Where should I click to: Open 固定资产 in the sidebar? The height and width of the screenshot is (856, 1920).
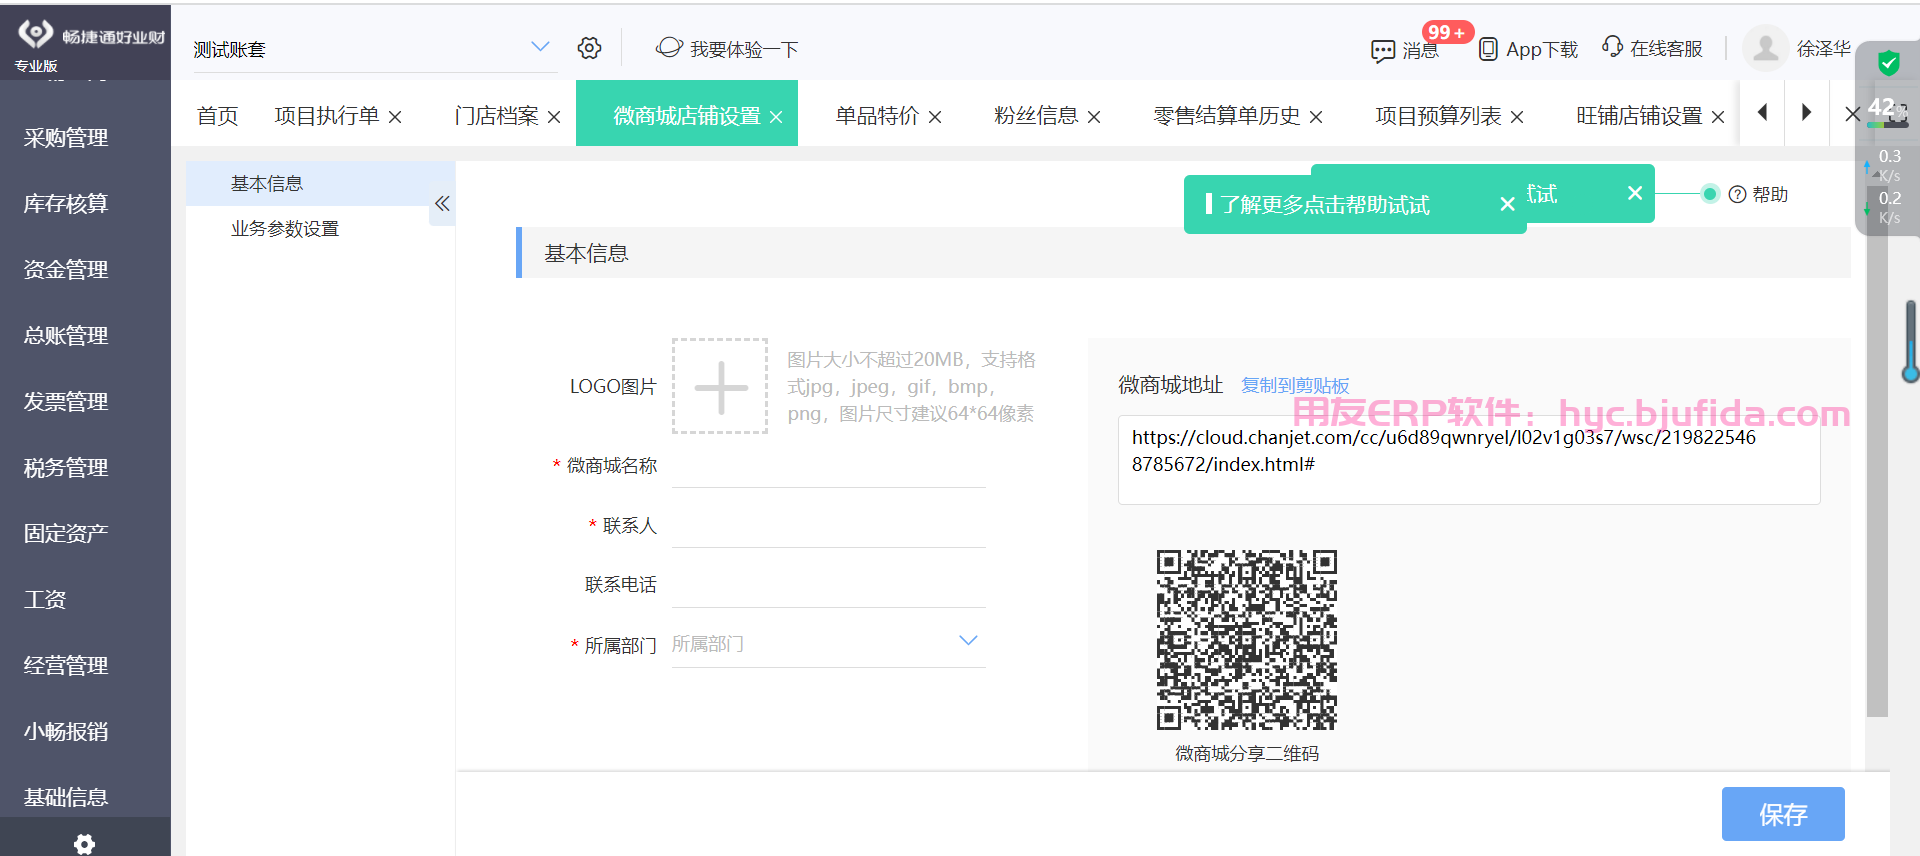click(x=66, y=534)
